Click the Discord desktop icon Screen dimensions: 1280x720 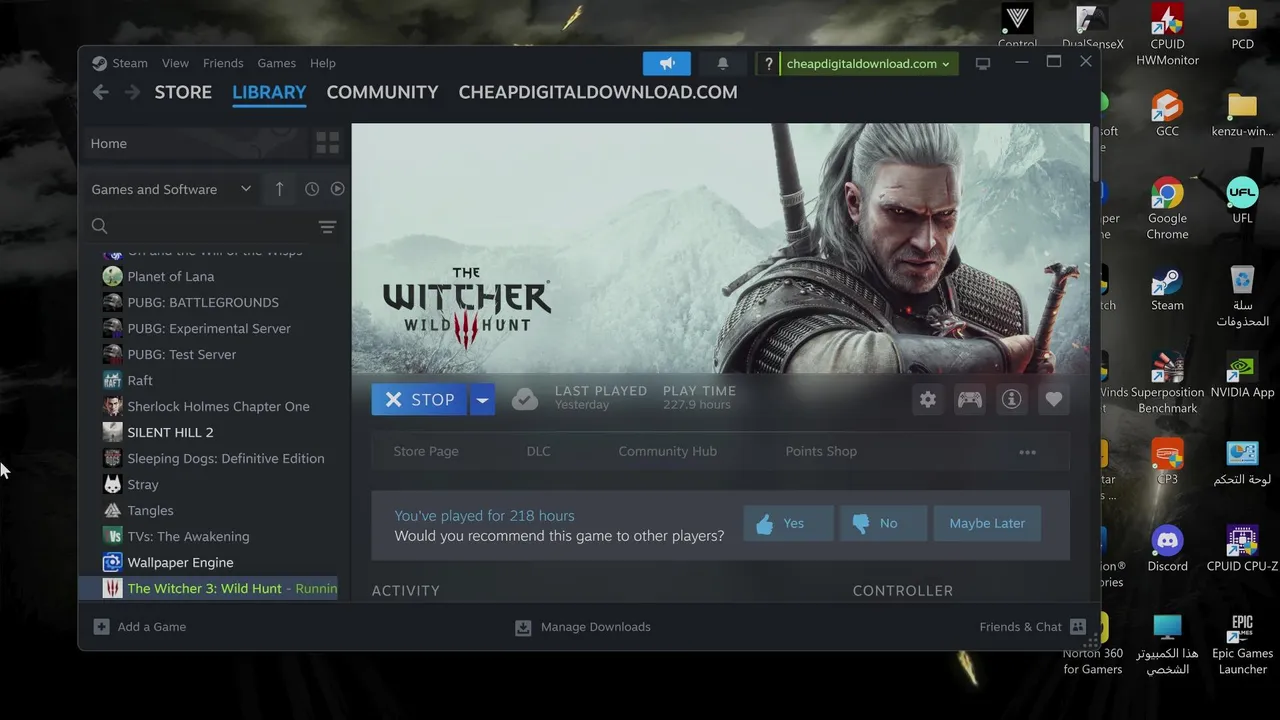[1167, 549]
